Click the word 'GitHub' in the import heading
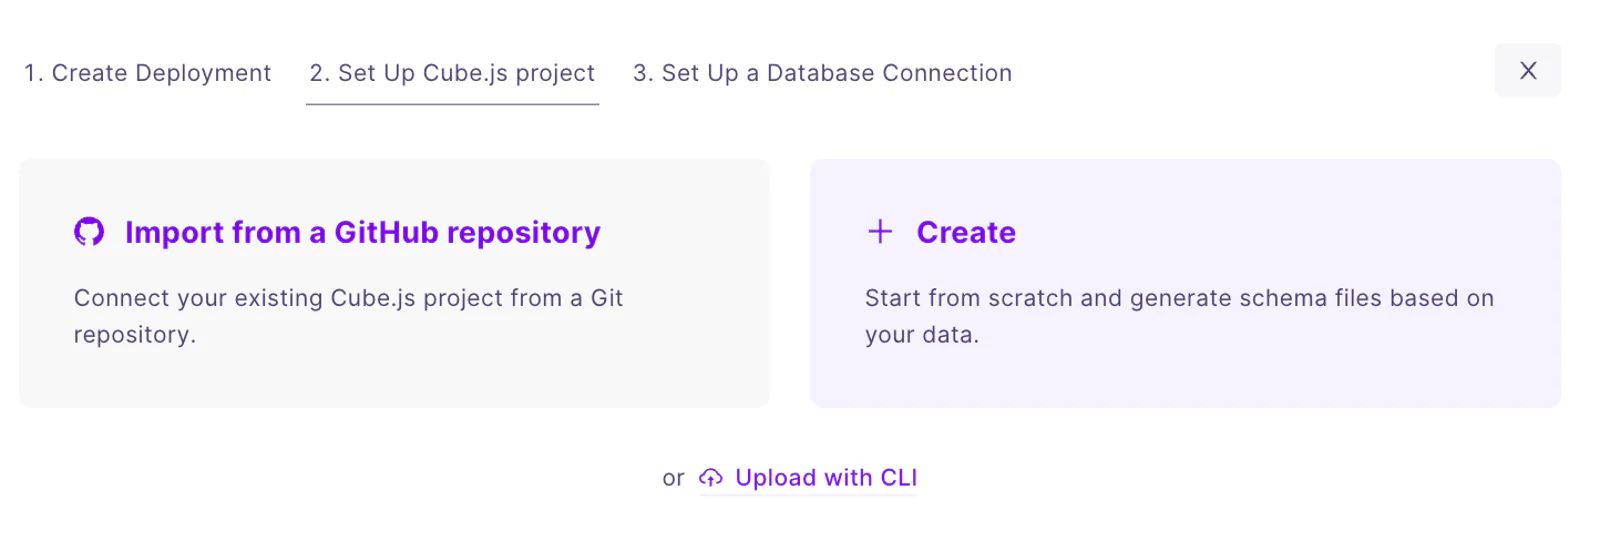The height and width of the screenshot is (551, 1600). coord(386,232)
